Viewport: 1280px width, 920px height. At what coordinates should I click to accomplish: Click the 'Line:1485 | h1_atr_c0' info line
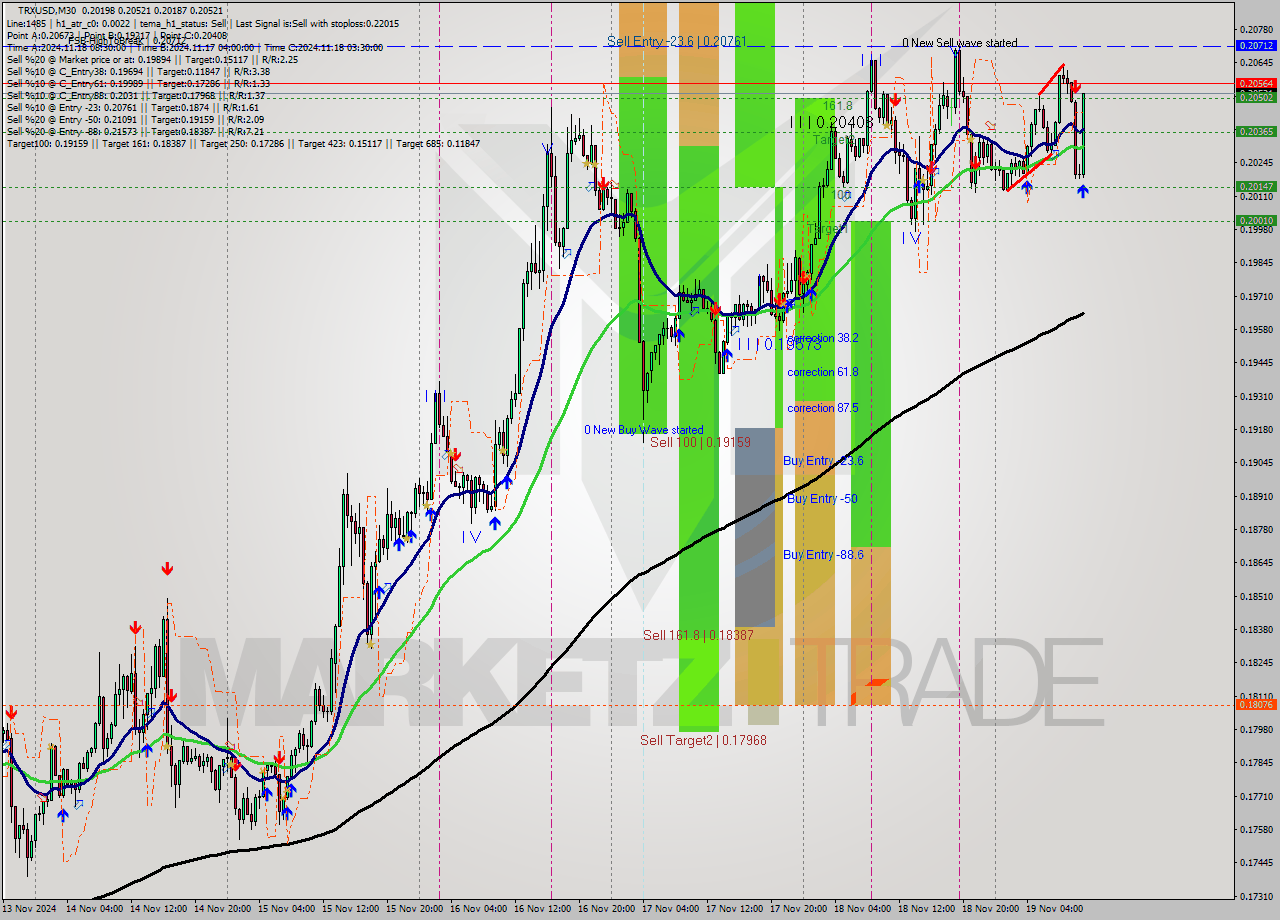point(202,23)
